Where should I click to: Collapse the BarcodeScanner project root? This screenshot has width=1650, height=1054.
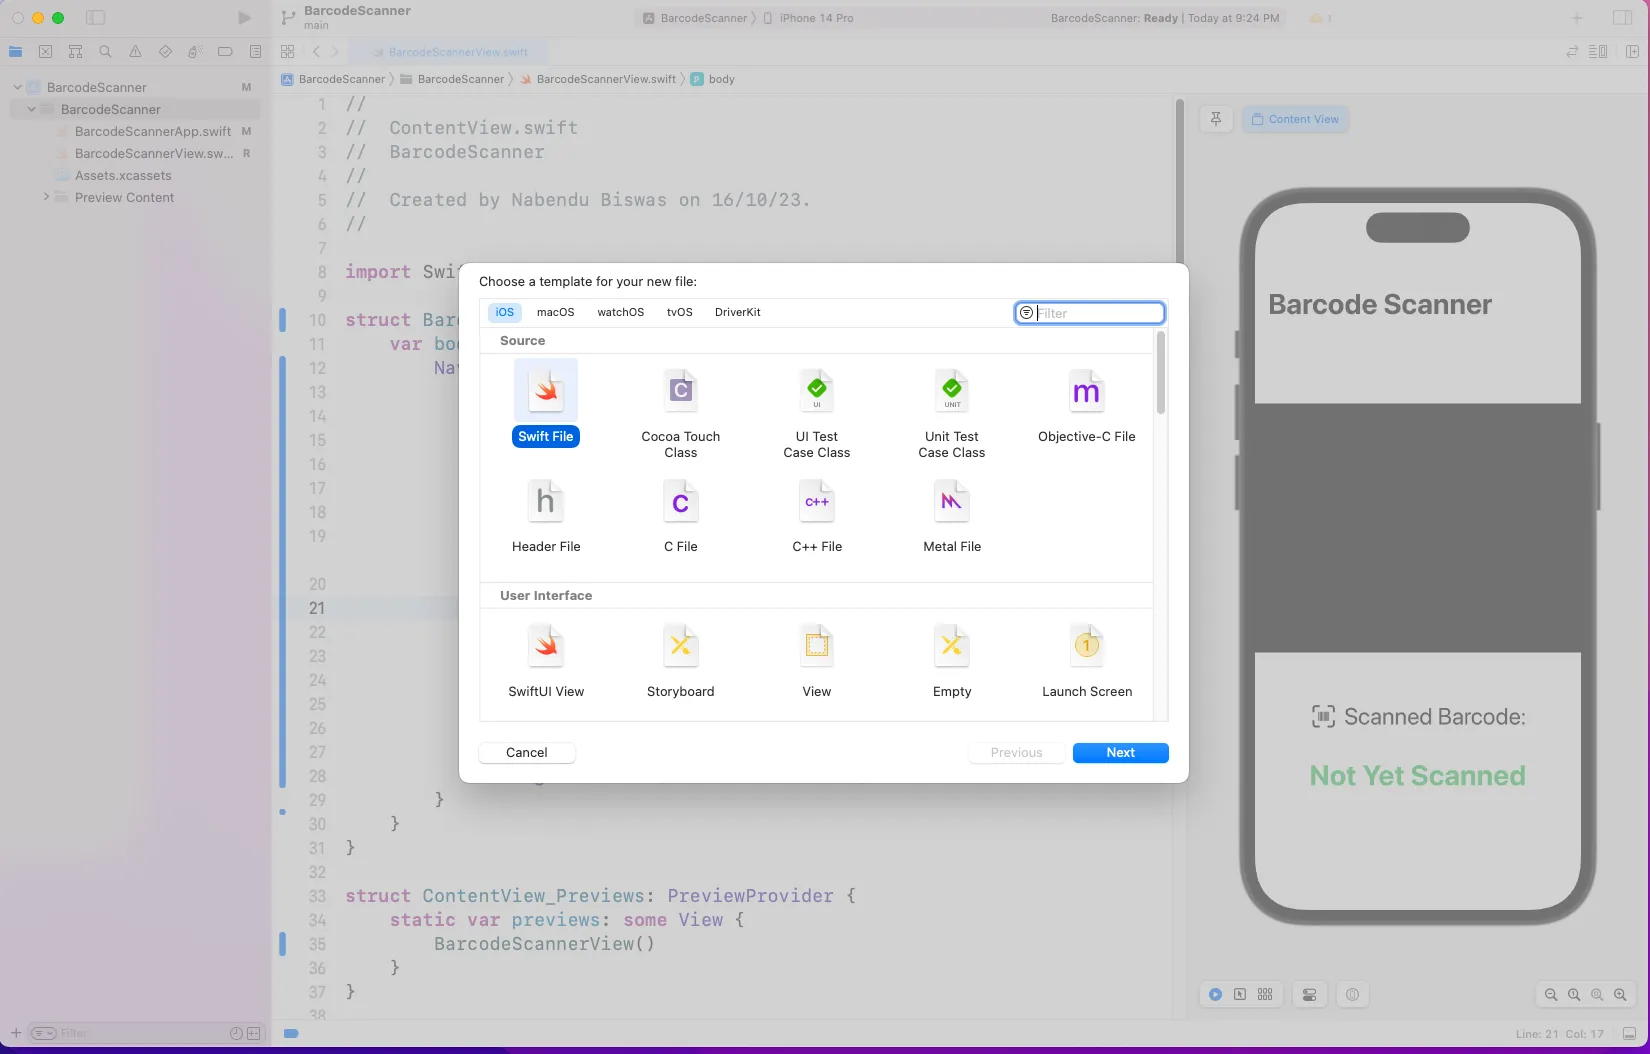click(x=17, y=87)
